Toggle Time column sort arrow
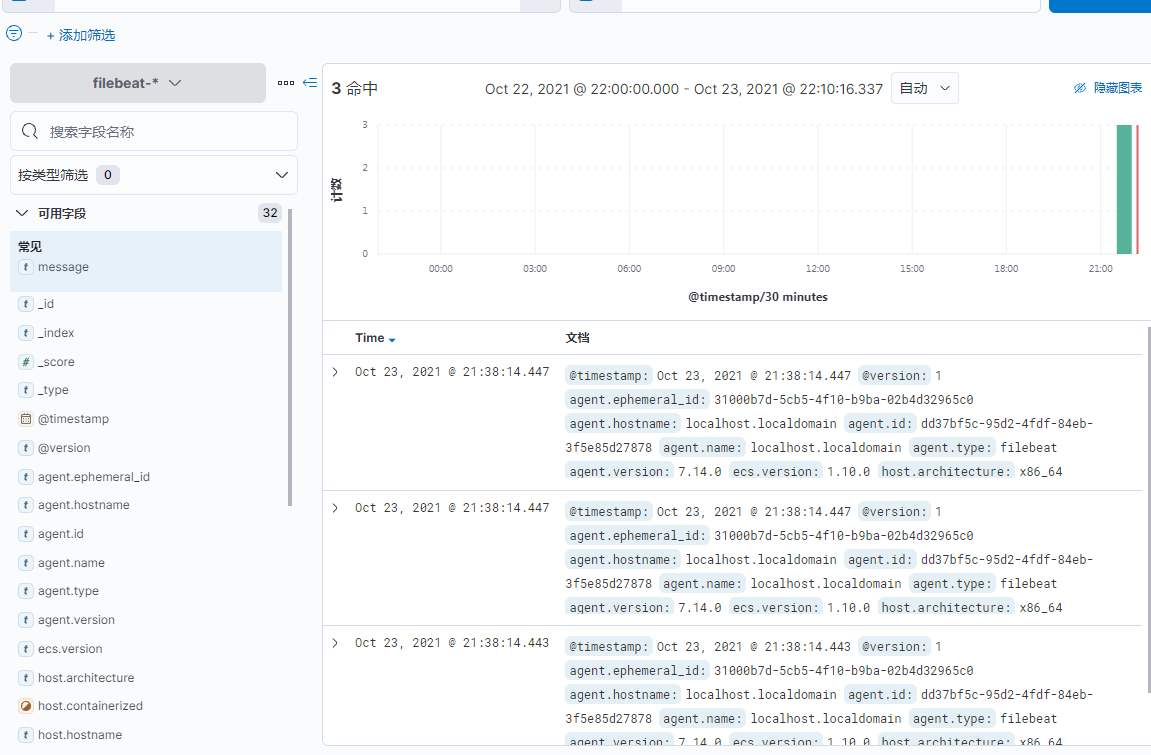1151x755 pixels. [392, 340]
